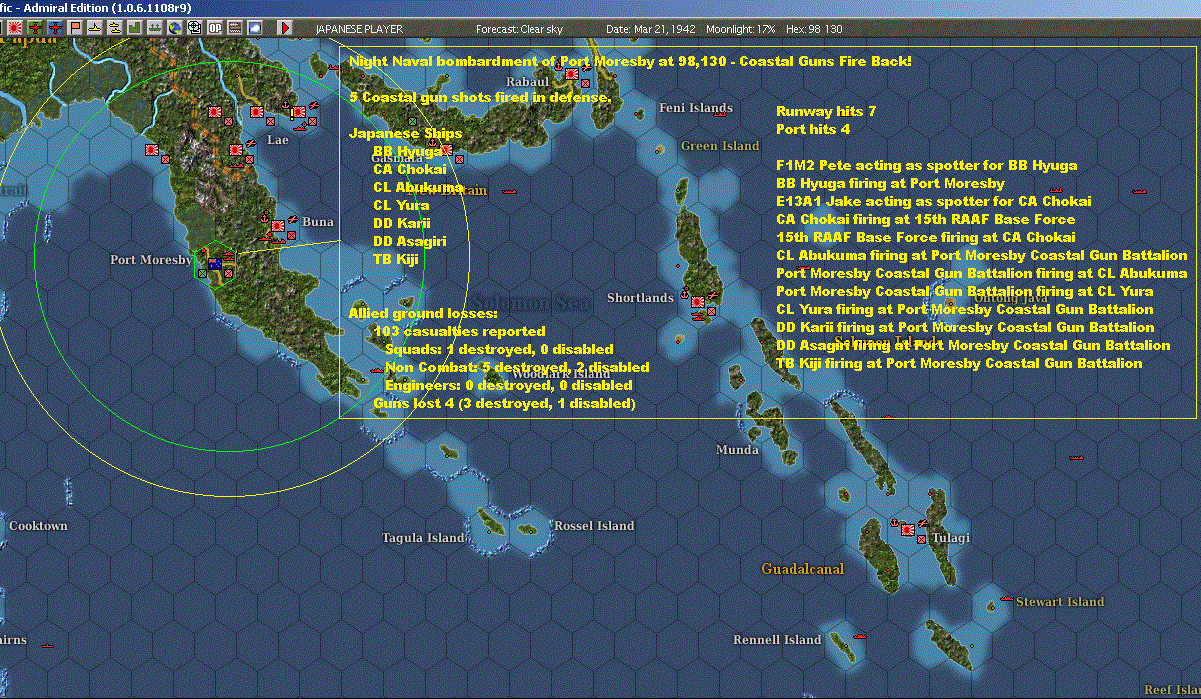Click the Guns lost 4 summary line
Image resolution: width=1201 pixels, height=699 pixels.
click(504, 404)
